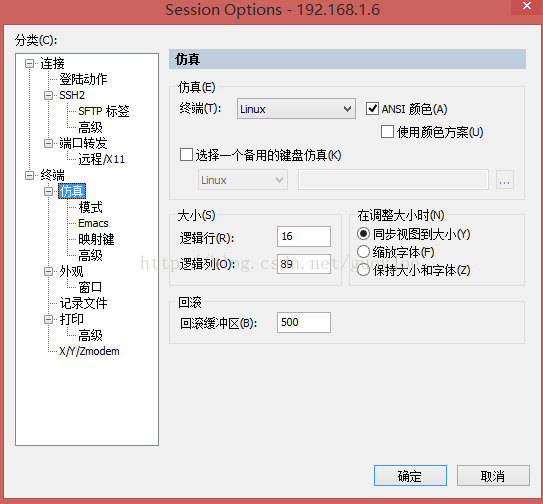The height and width of the screenshot is (504, 543).
Task: Uncheck the ANSI 颜色 checkbox
Action: 372,109
